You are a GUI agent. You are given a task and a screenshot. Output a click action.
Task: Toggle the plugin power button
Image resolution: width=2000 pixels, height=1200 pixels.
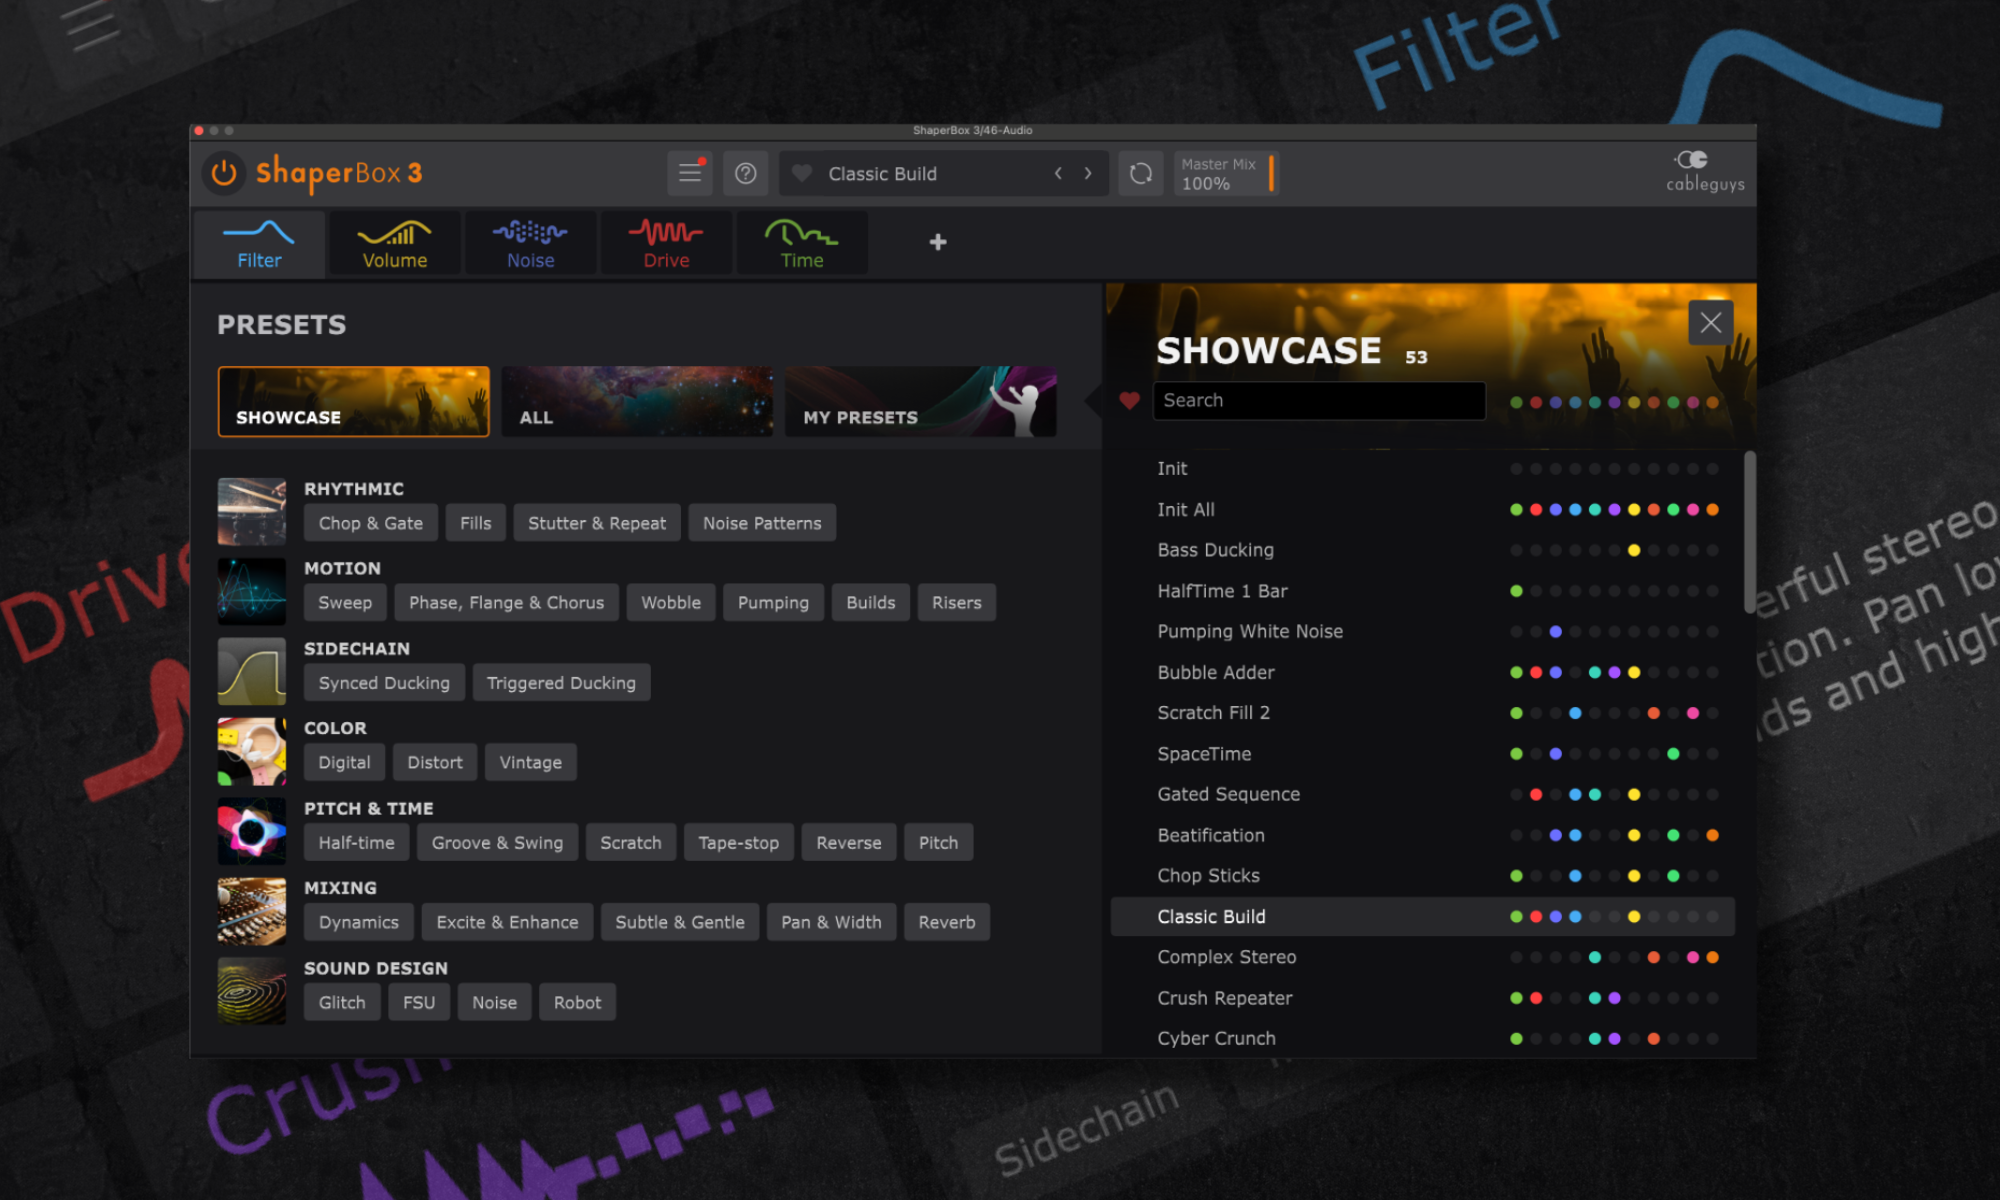pyautogui.click(x=222, y=173)
